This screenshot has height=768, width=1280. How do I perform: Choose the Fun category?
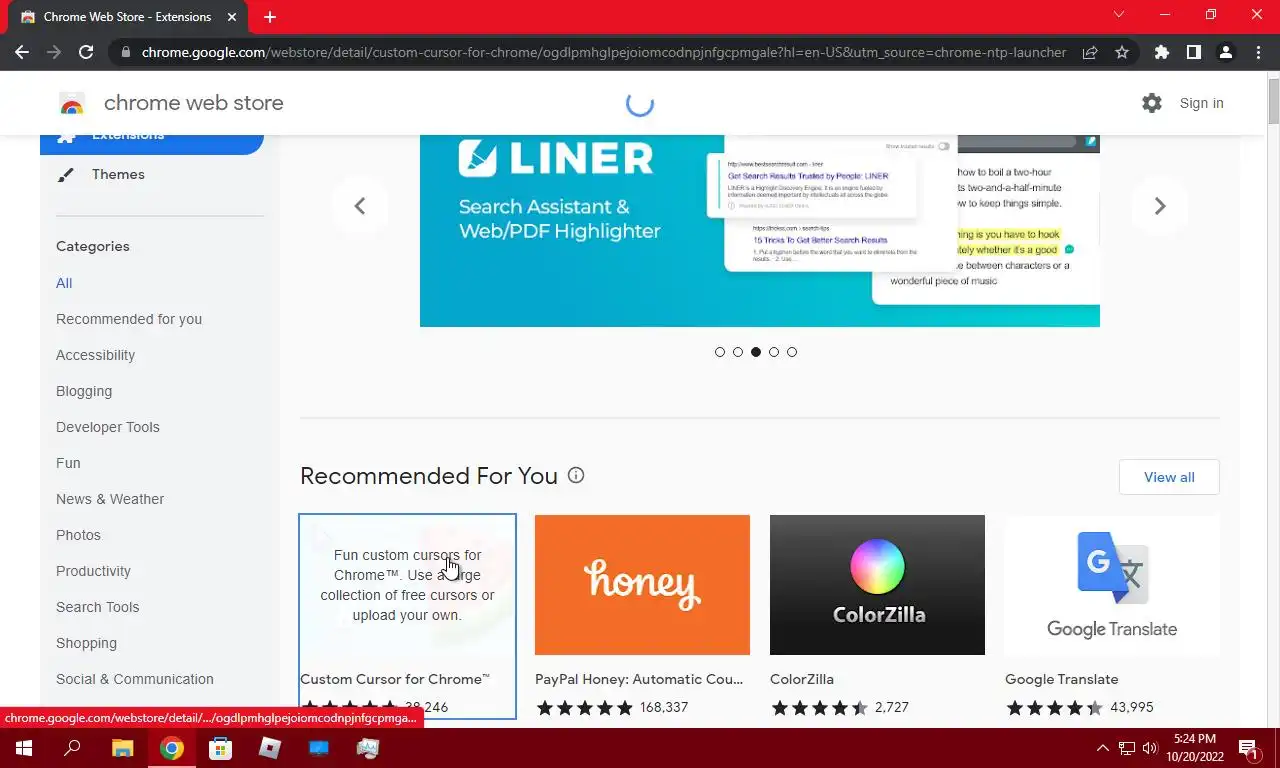(x=68, y=463)
